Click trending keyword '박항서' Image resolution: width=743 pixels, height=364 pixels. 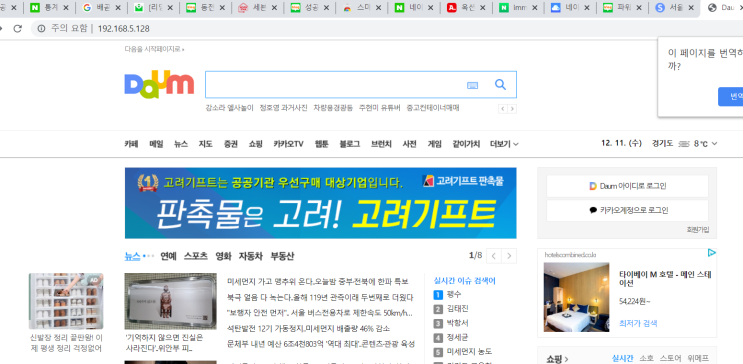coord(457,323)
